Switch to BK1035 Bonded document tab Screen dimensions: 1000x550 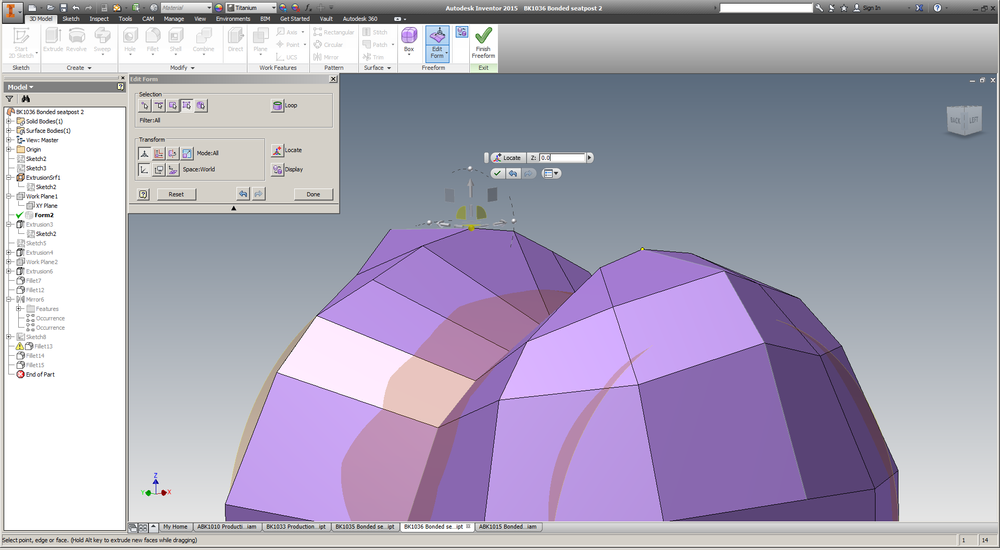tap(365, 527)
